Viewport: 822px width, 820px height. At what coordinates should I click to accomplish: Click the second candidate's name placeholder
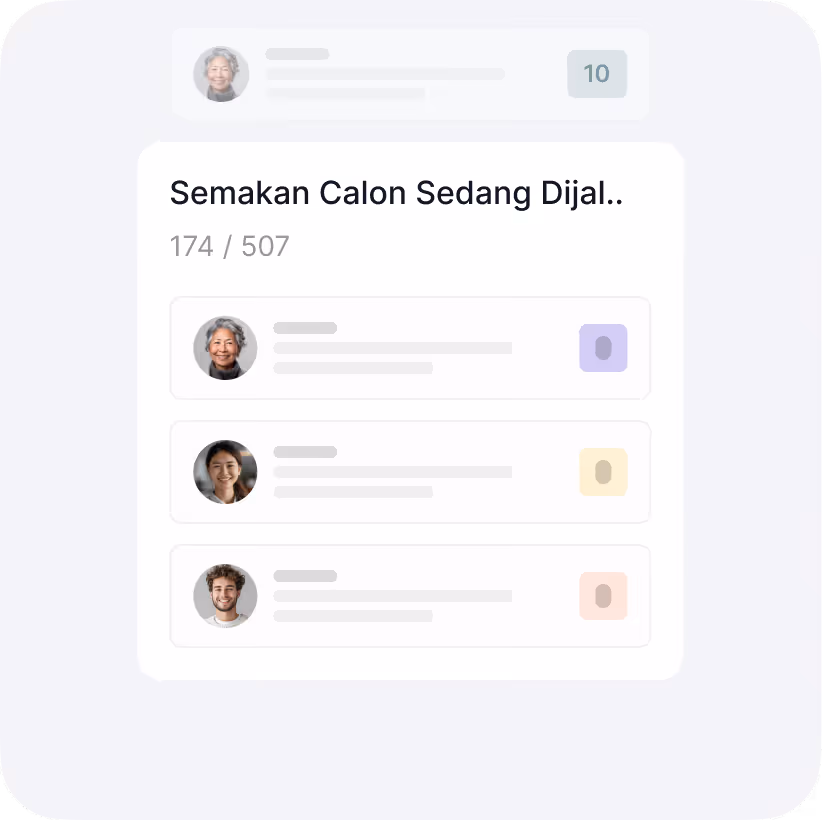click(x=305, y=451)
